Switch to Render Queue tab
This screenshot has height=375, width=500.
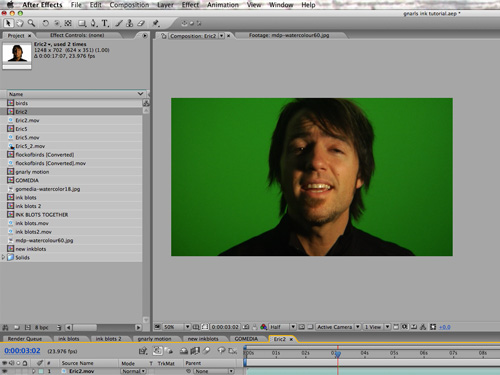click(25, 339)
